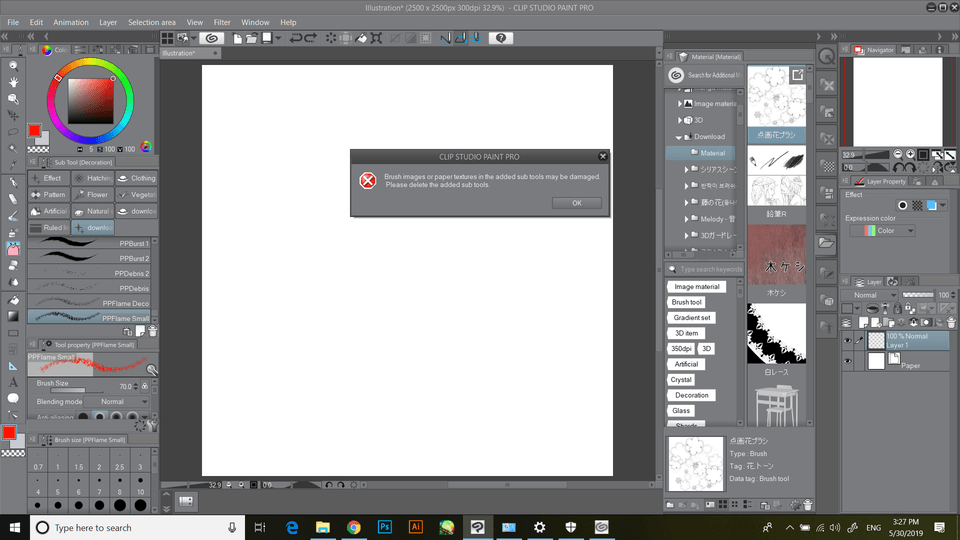Toggle Snap to Grid

point(476,38)
